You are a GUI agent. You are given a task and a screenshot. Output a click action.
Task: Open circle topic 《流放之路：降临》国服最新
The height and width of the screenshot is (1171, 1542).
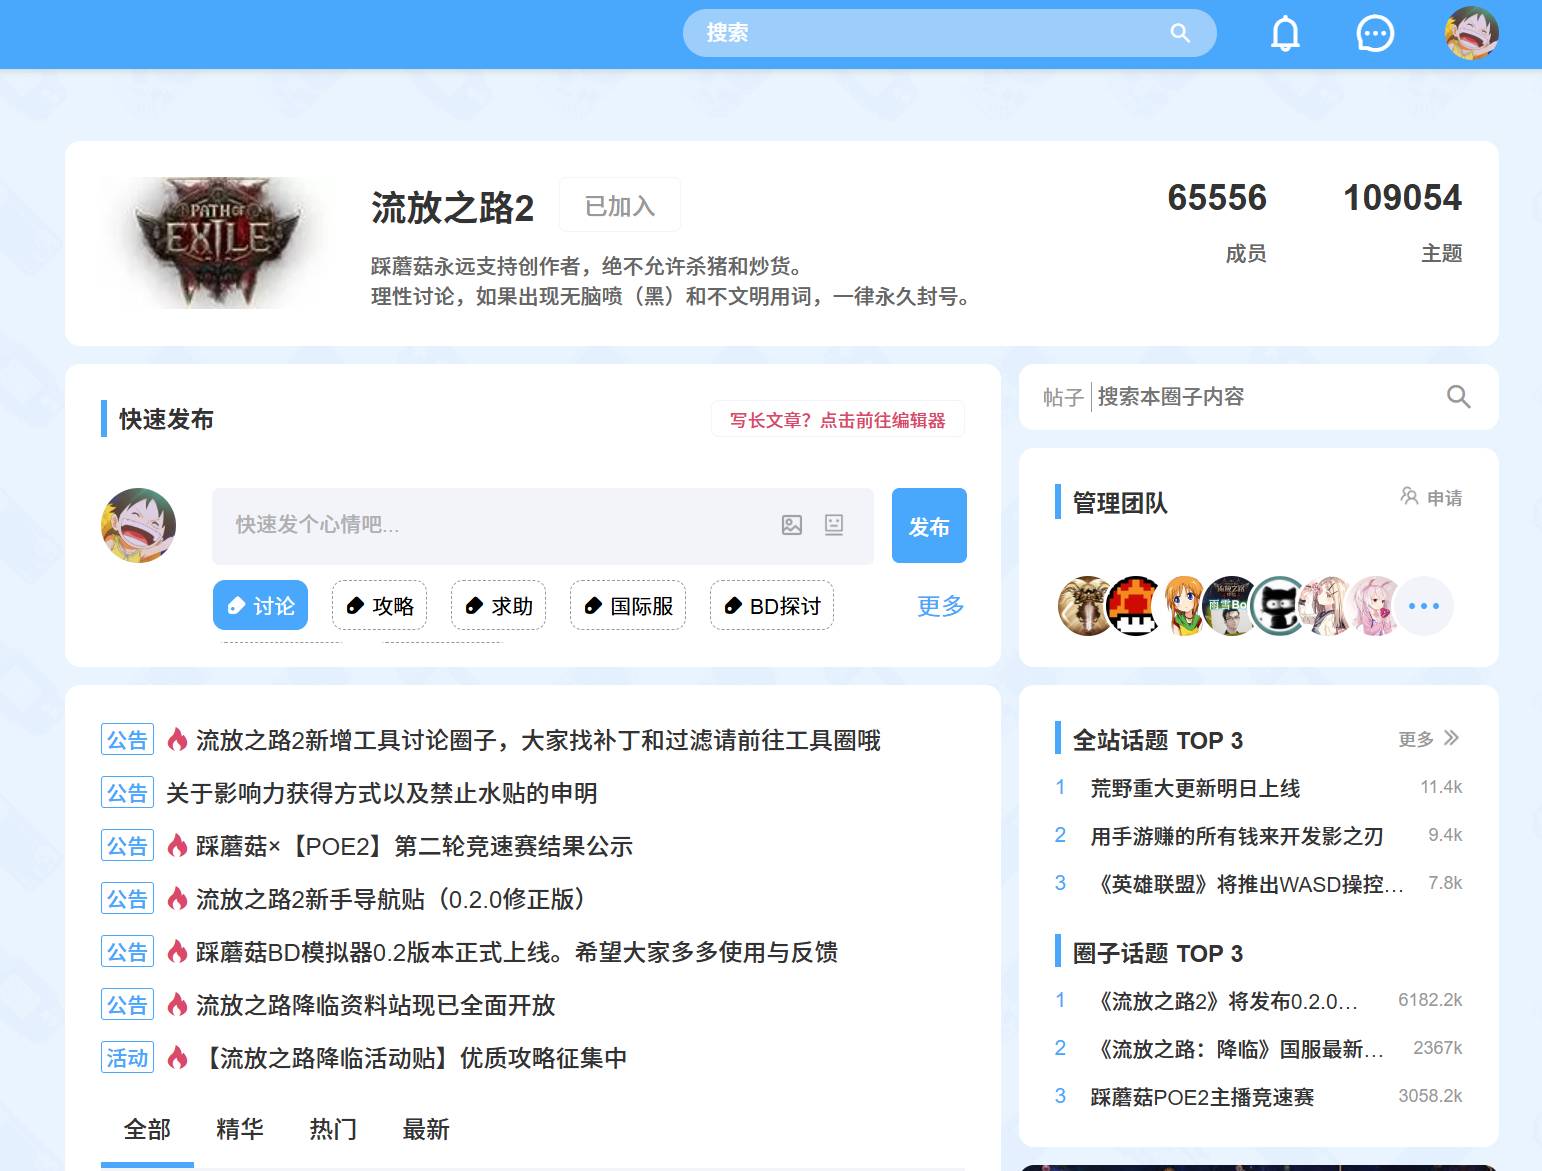coord(1237,1049)
